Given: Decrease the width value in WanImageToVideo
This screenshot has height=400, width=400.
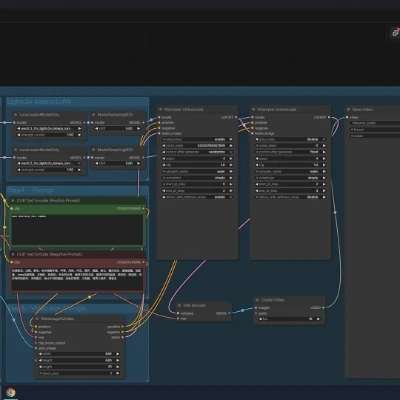Looking at the screenshot, I should [40, 354].
